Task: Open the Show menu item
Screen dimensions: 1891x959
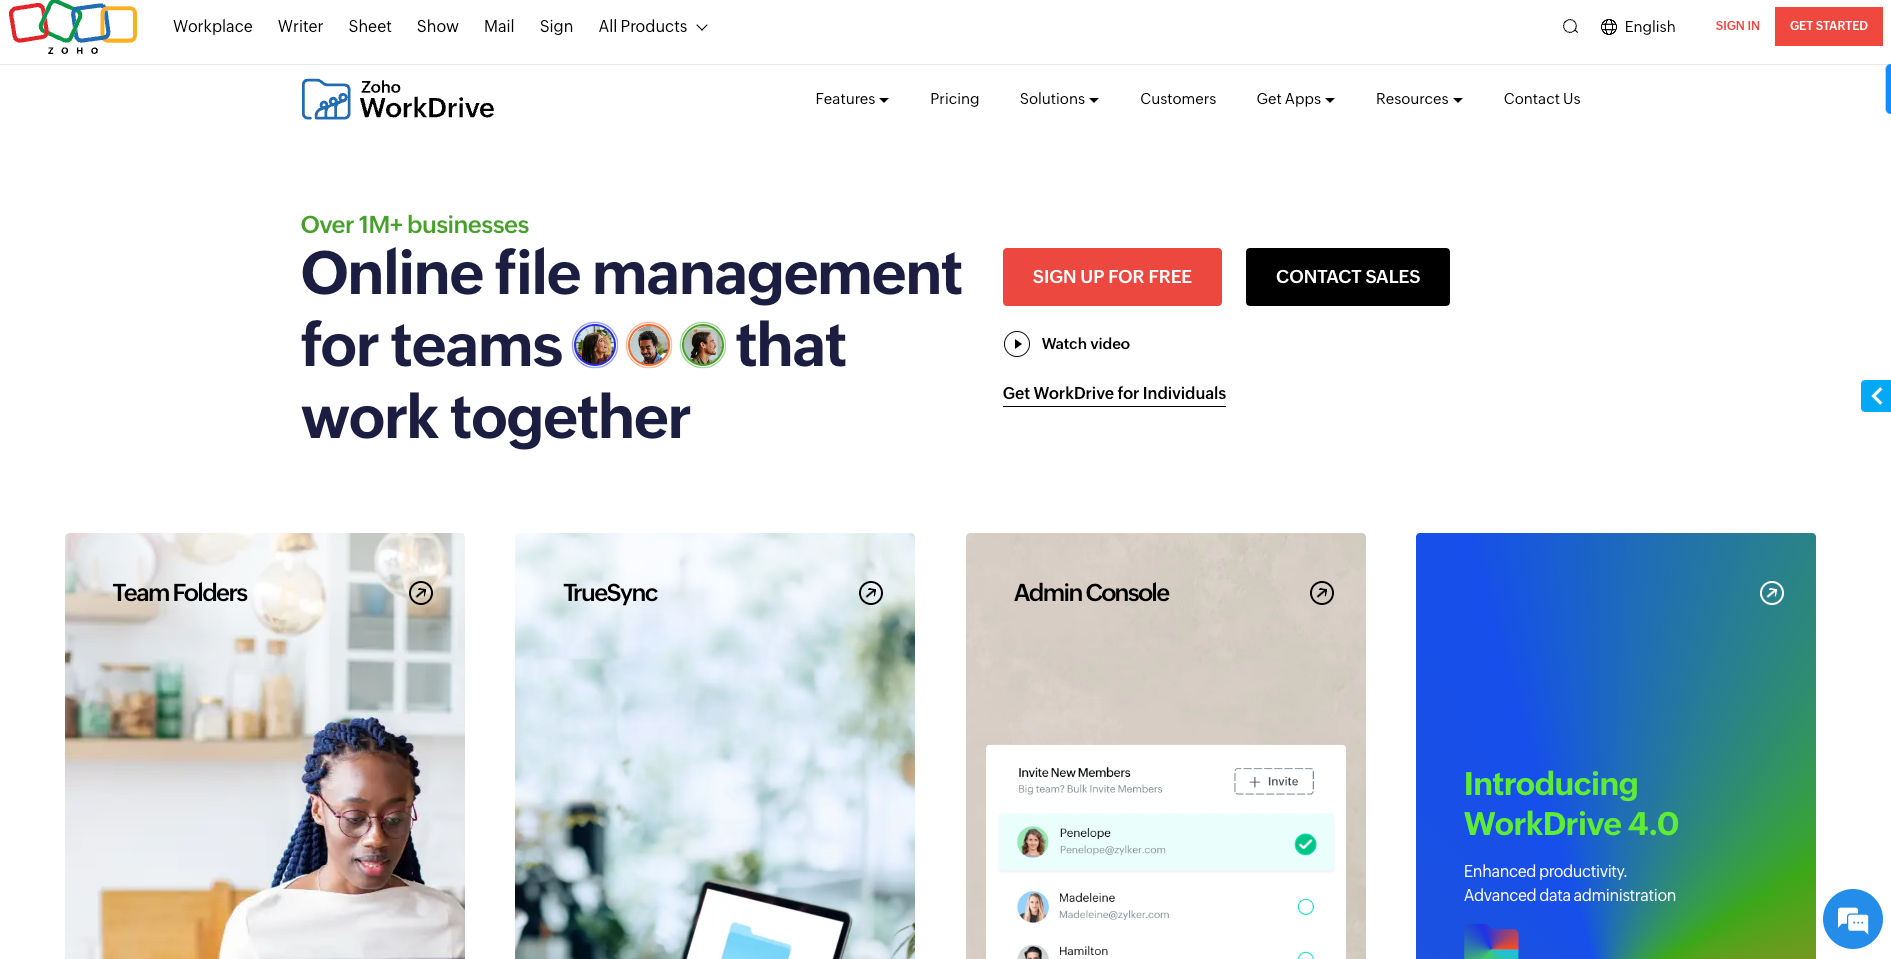Action: tap(438, 27)
